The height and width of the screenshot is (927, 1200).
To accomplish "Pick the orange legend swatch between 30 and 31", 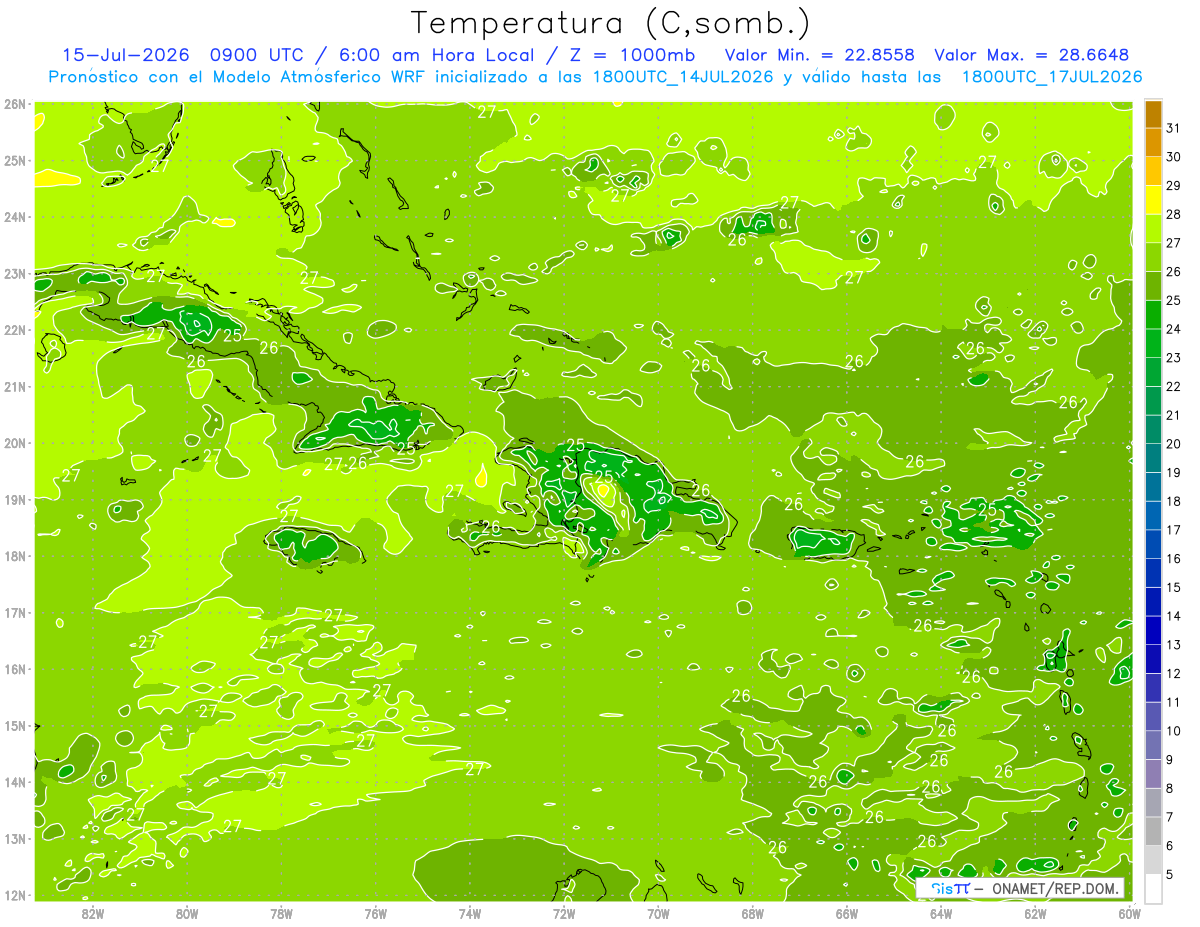I will coord(1153,143).
